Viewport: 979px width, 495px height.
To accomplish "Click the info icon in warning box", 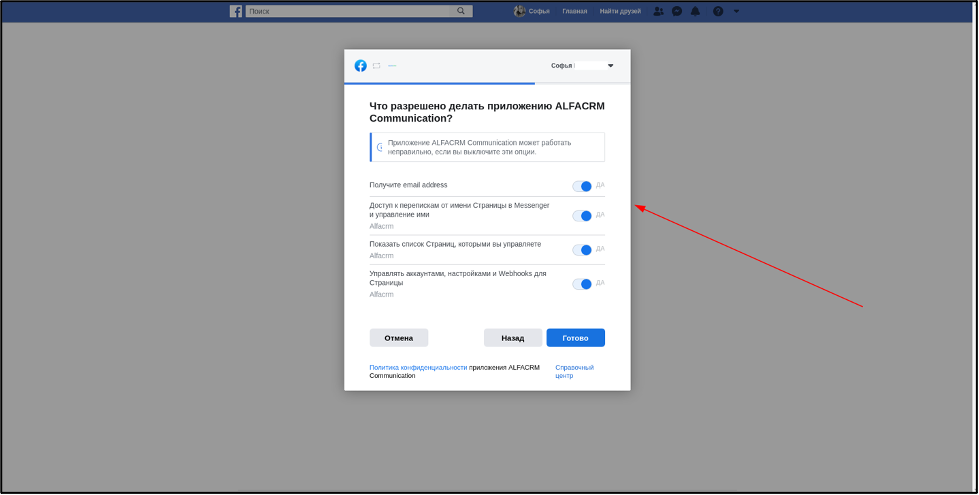I will pyautogui.click(x=380, y=147).
